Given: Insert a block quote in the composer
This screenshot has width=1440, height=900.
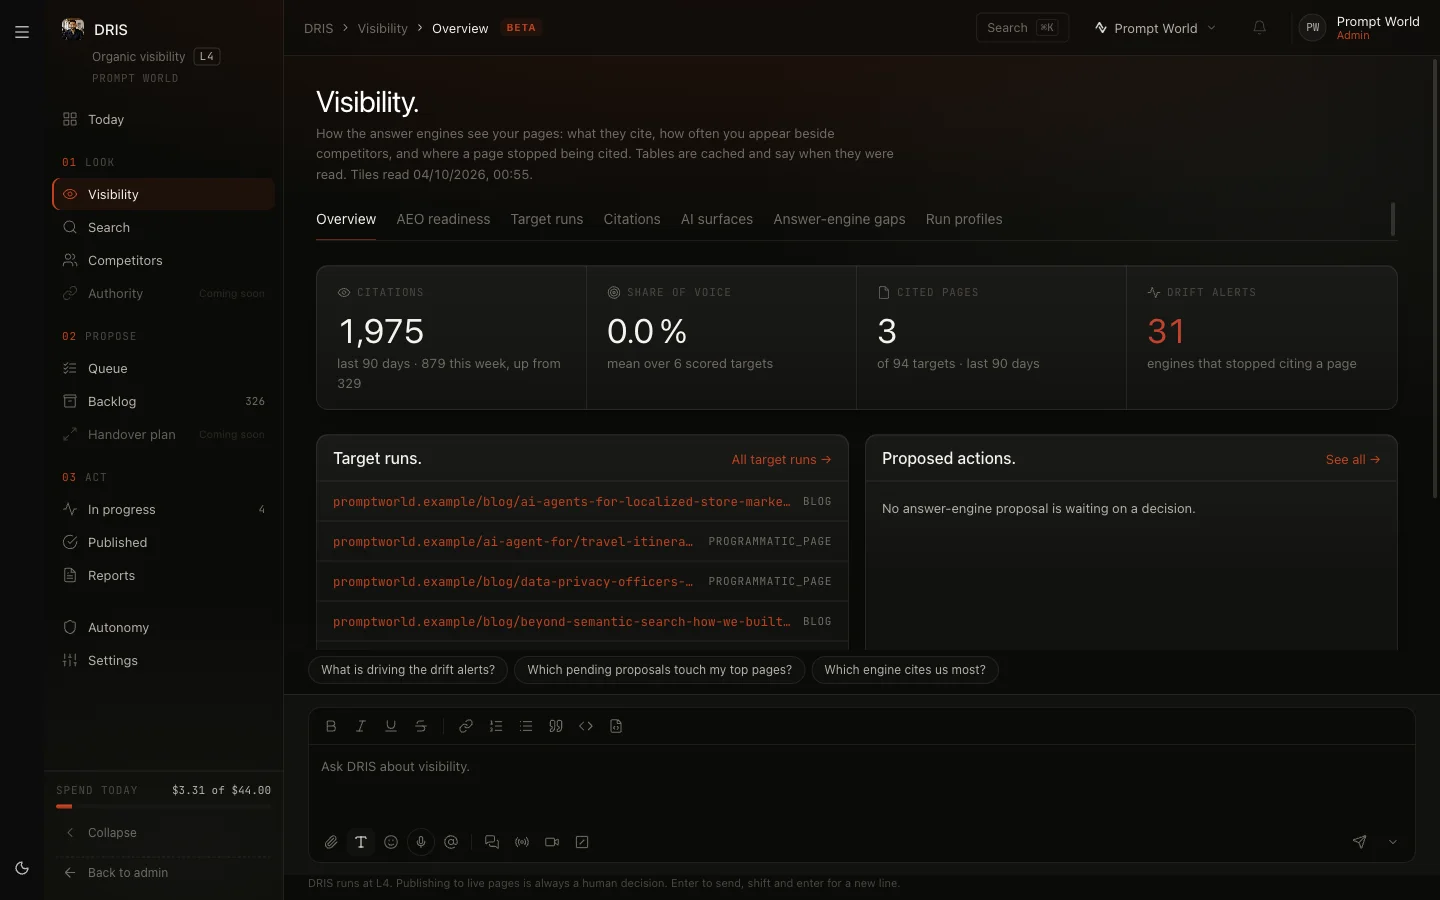Looking at the screenshot, I should click(x=556, y=726).
